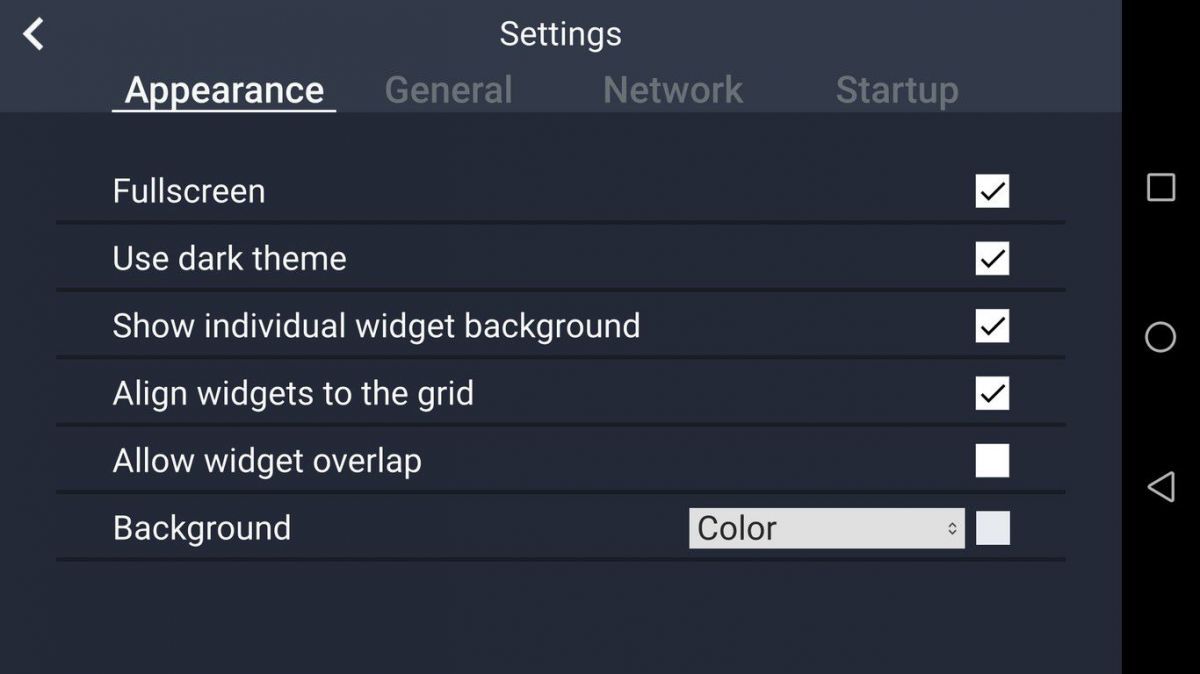Viewport: 1200px width, 674px height.
Task: Uncheck the Fullscreen checkbox
Action: 992,191
